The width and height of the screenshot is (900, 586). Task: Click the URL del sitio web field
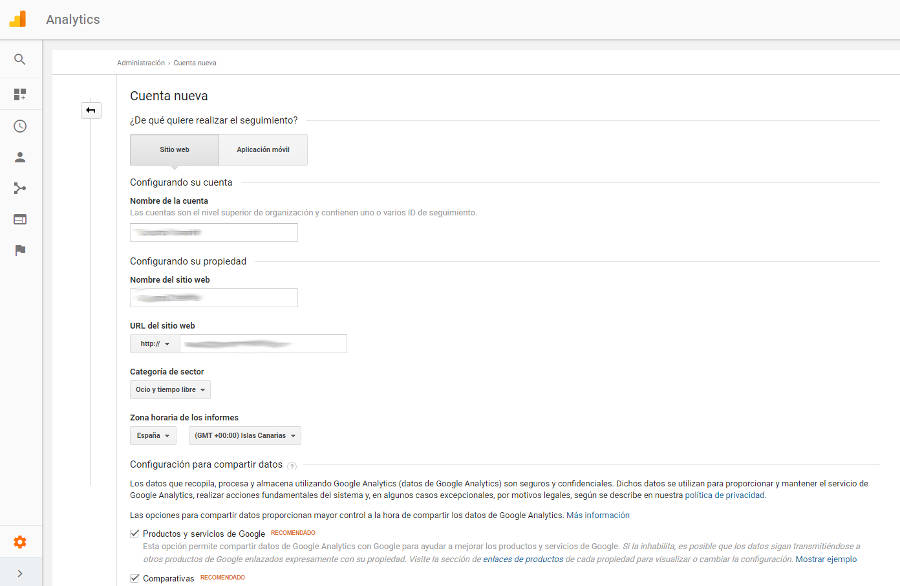(x=263, y=344)
